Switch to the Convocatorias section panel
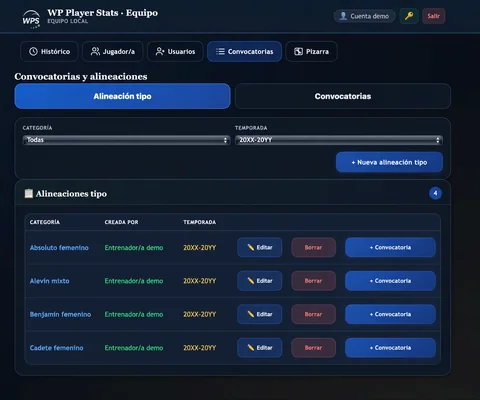The image size is (480, 400). point(343,96)
